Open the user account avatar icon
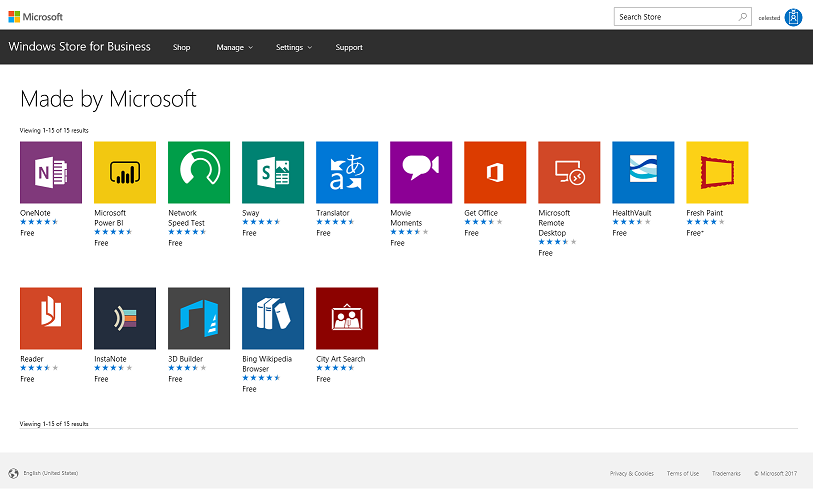Viewport: 813px width, 501px height. click(x=793, y=17)
